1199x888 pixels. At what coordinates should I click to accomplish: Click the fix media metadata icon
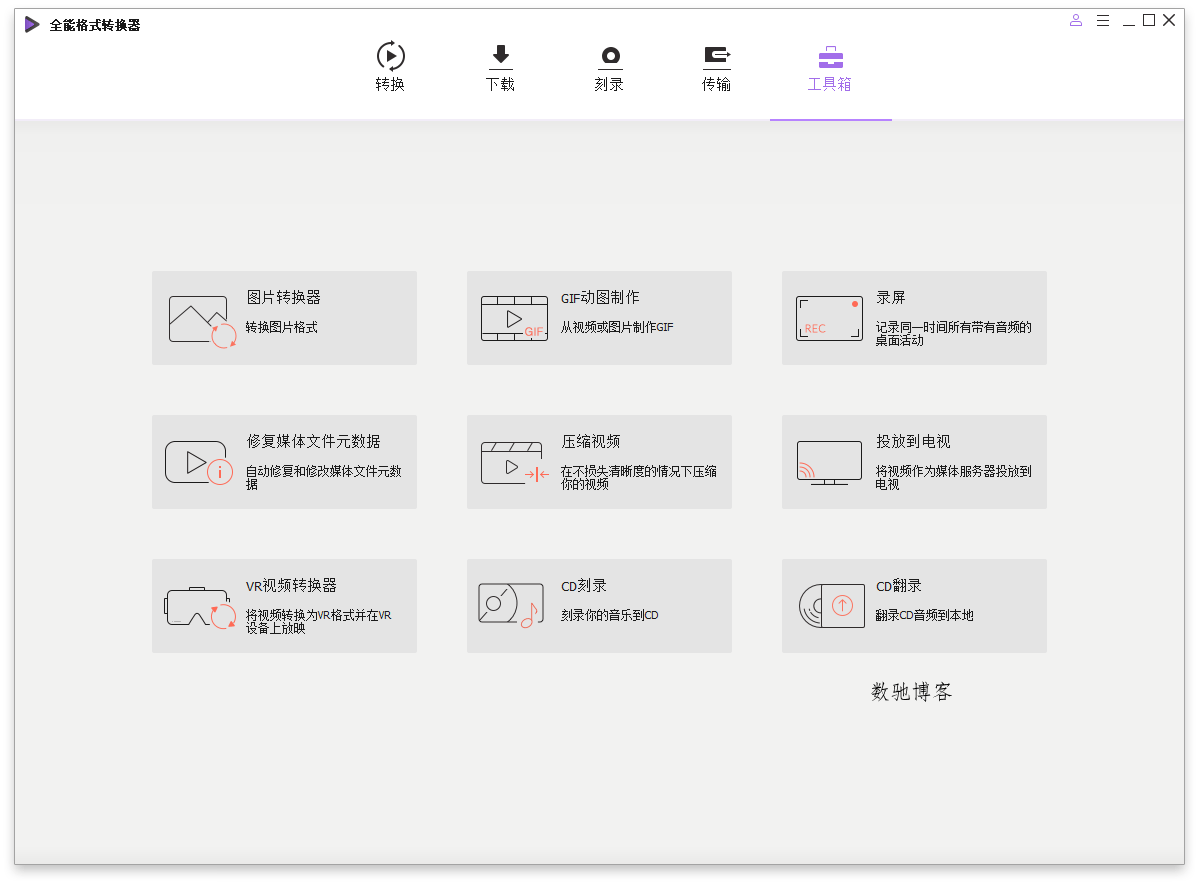[199, 463]
